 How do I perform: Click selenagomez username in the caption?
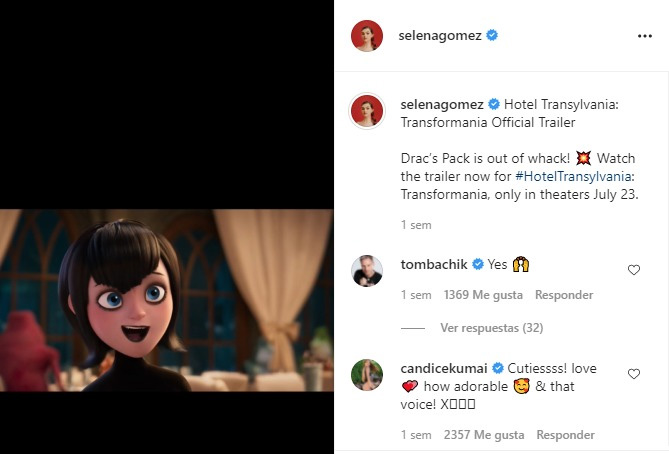click(441, 104)
